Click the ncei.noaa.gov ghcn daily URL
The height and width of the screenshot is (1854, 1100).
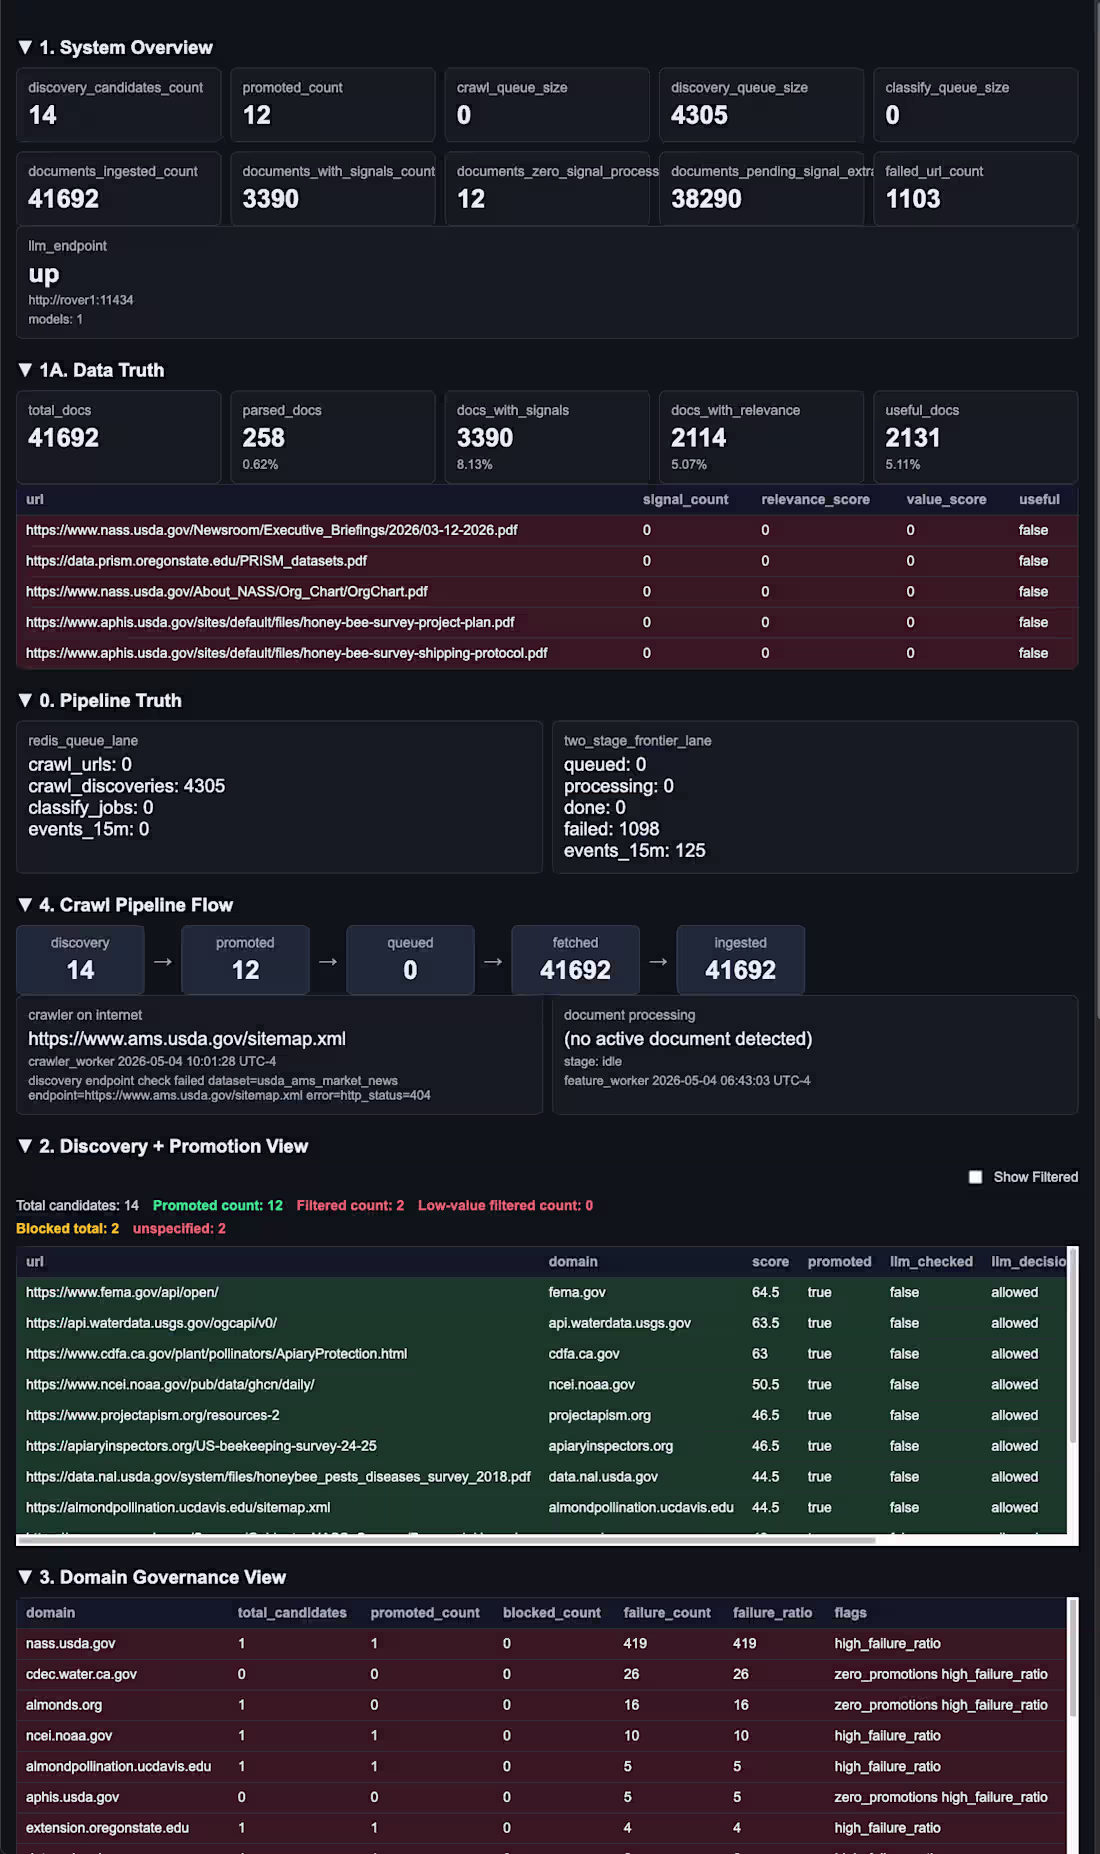click(x=170, y=1385)
